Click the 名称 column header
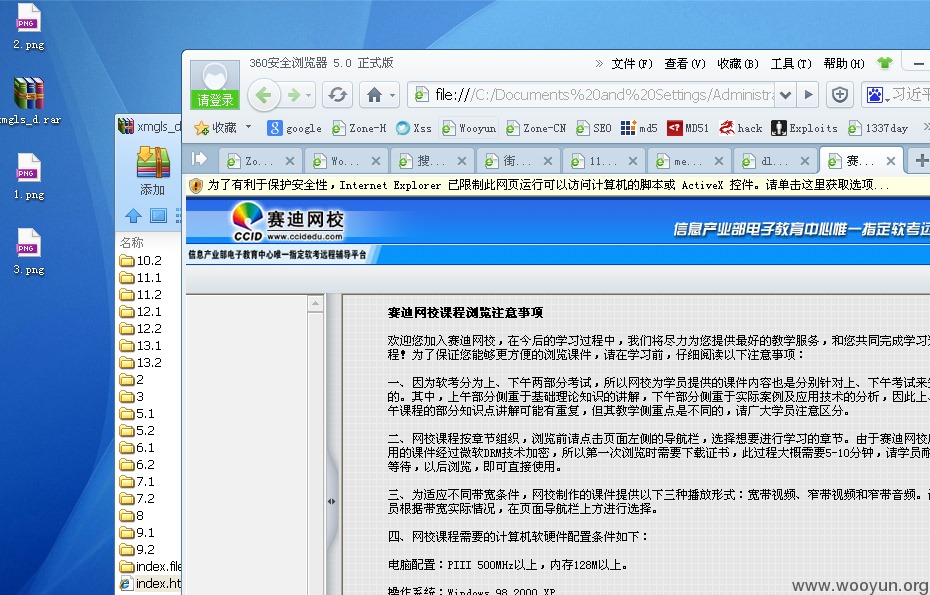930x595 pixels. tap(132, 242)
